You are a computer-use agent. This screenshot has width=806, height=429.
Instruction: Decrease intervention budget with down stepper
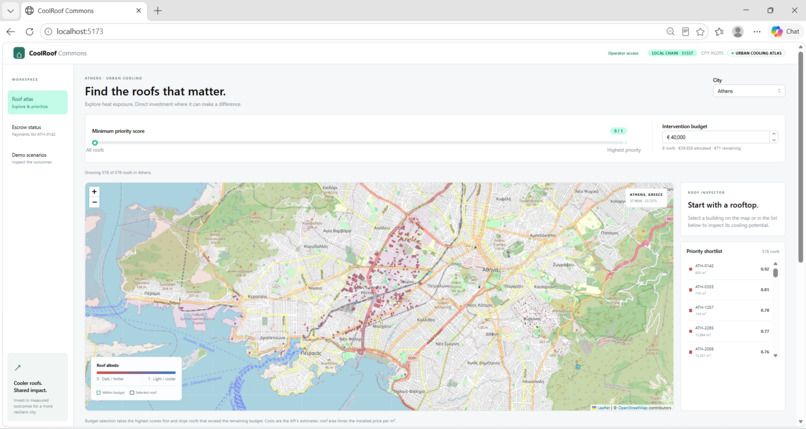tap(774, 140)
